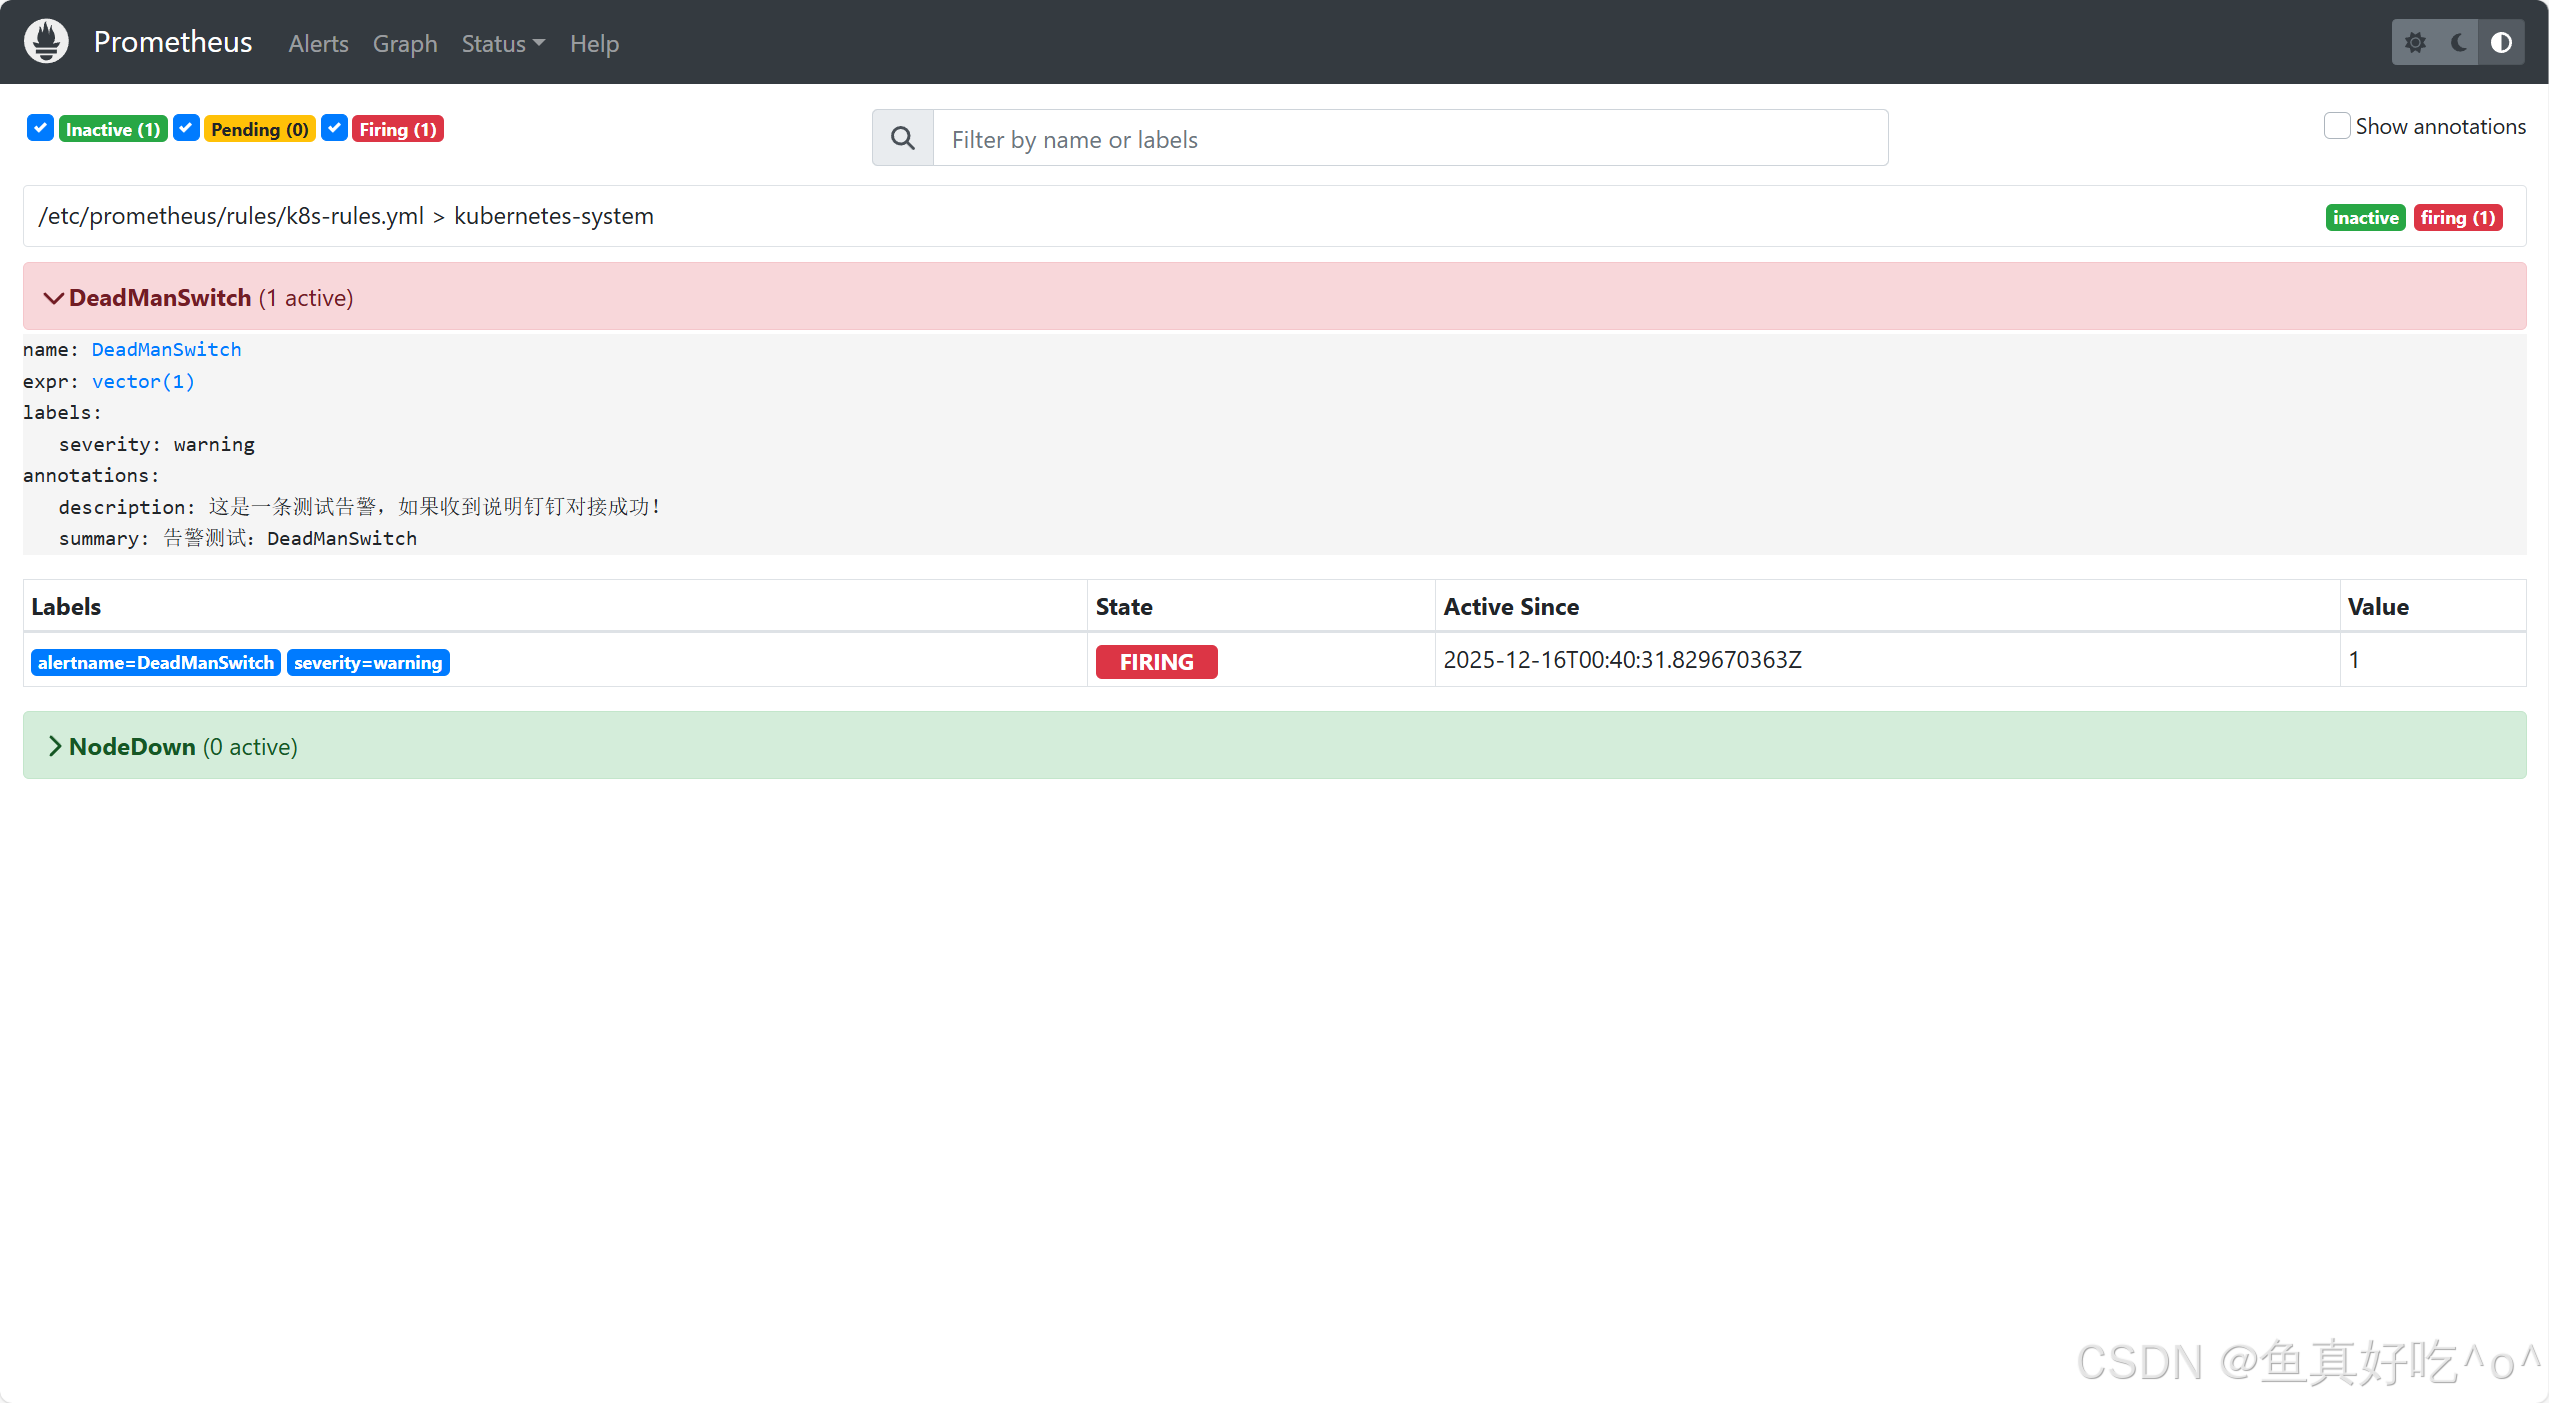Screen dimensions: 2549x1403
Task: Click the vector(1) expression link
Action: coord(143,381)
